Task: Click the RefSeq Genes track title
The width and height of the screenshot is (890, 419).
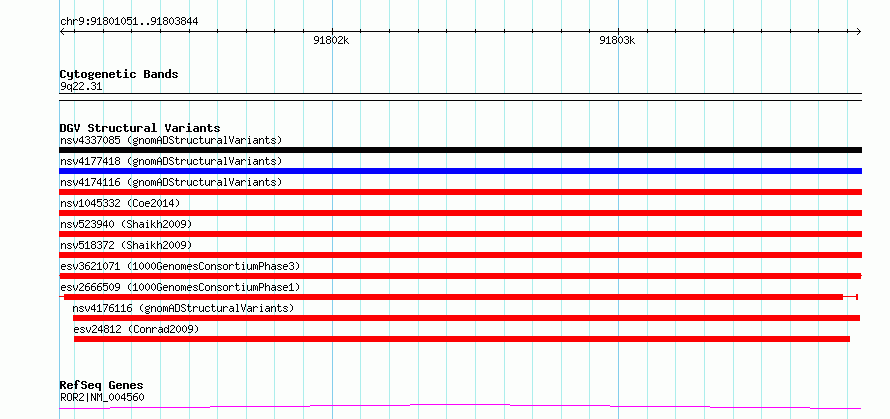Action: (x=102, y=386)
